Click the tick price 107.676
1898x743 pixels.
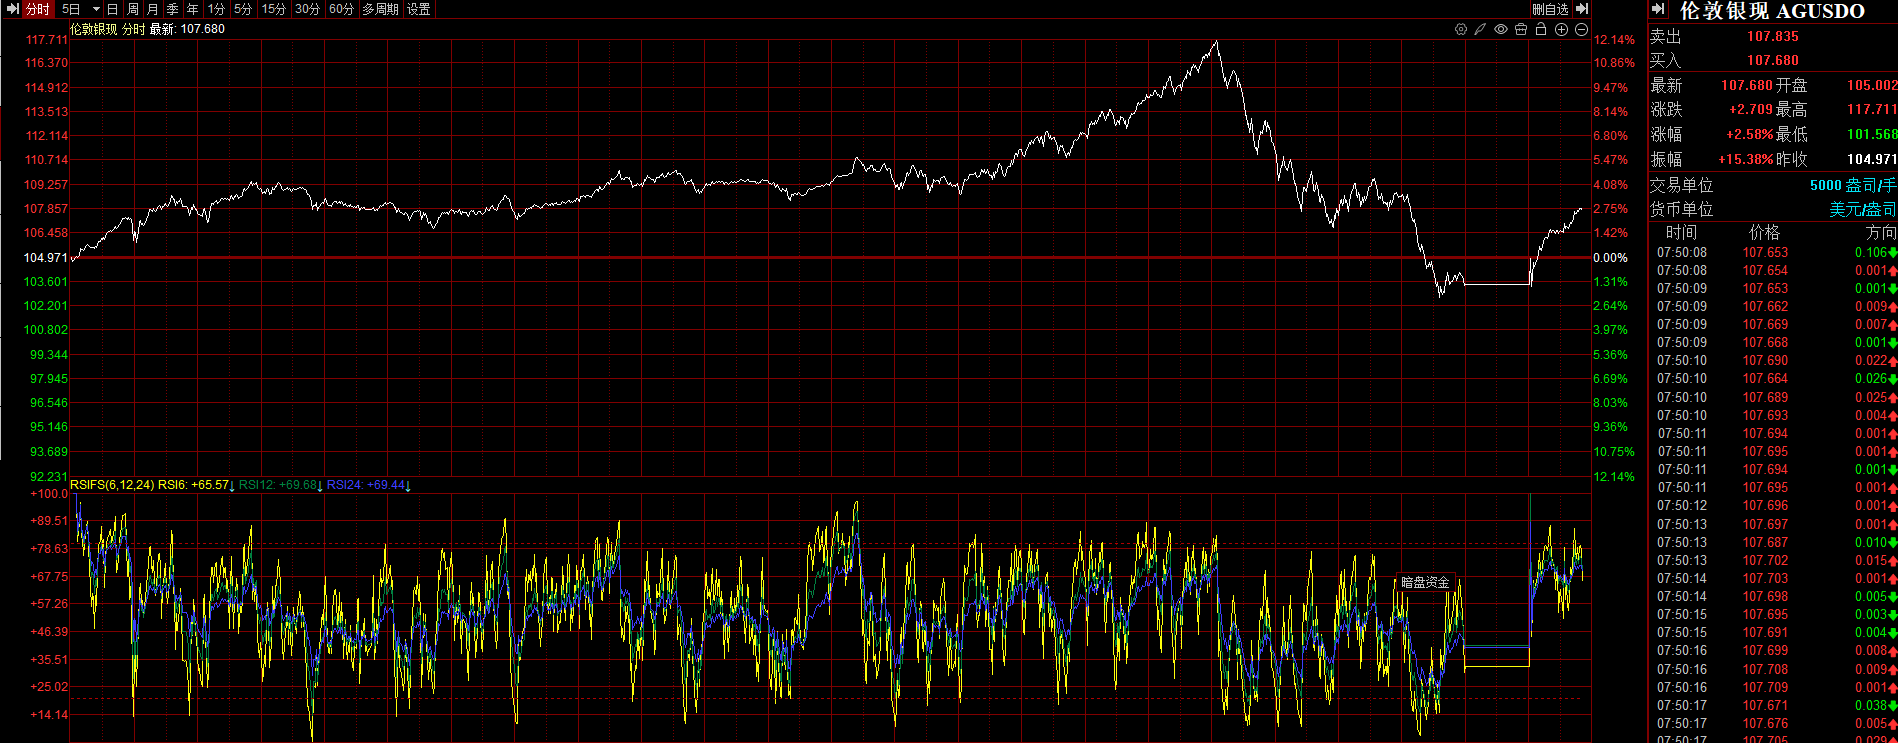[x=1765, y=724]
